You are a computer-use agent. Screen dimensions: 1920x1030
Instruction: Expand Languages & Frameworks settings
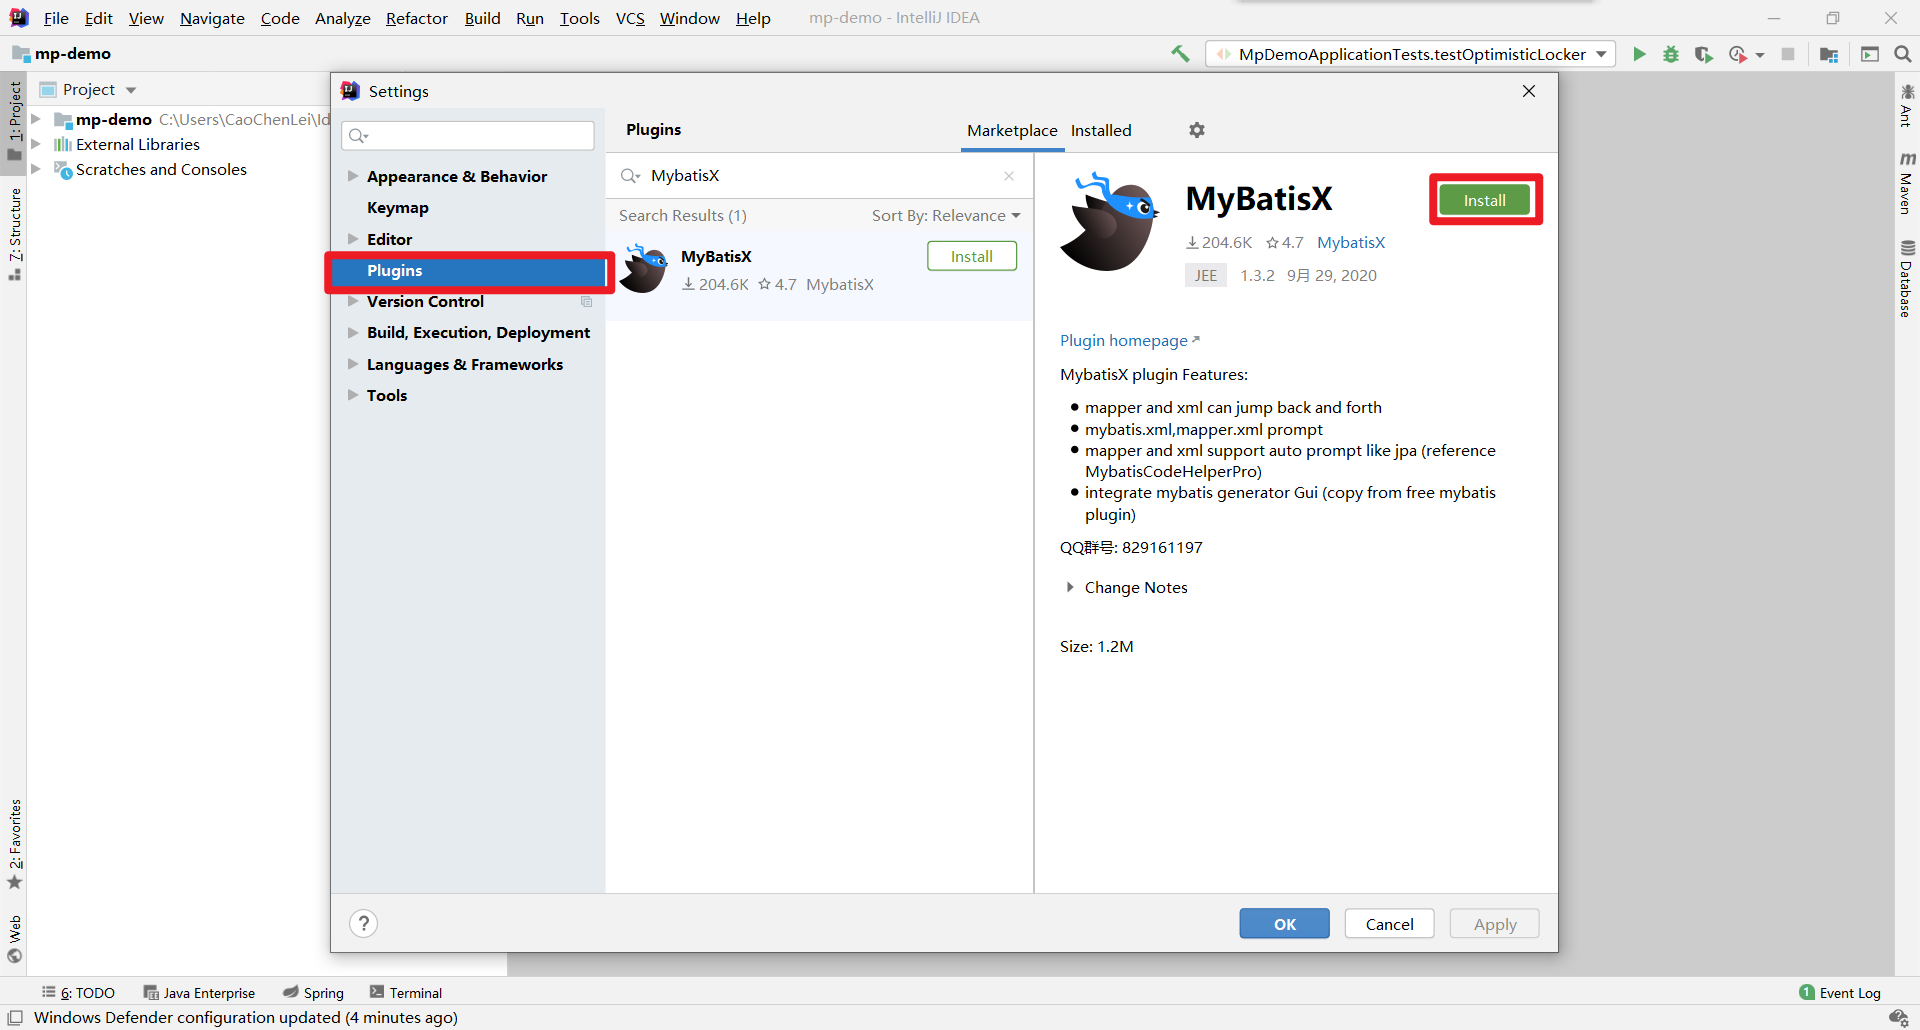point(352,364)
